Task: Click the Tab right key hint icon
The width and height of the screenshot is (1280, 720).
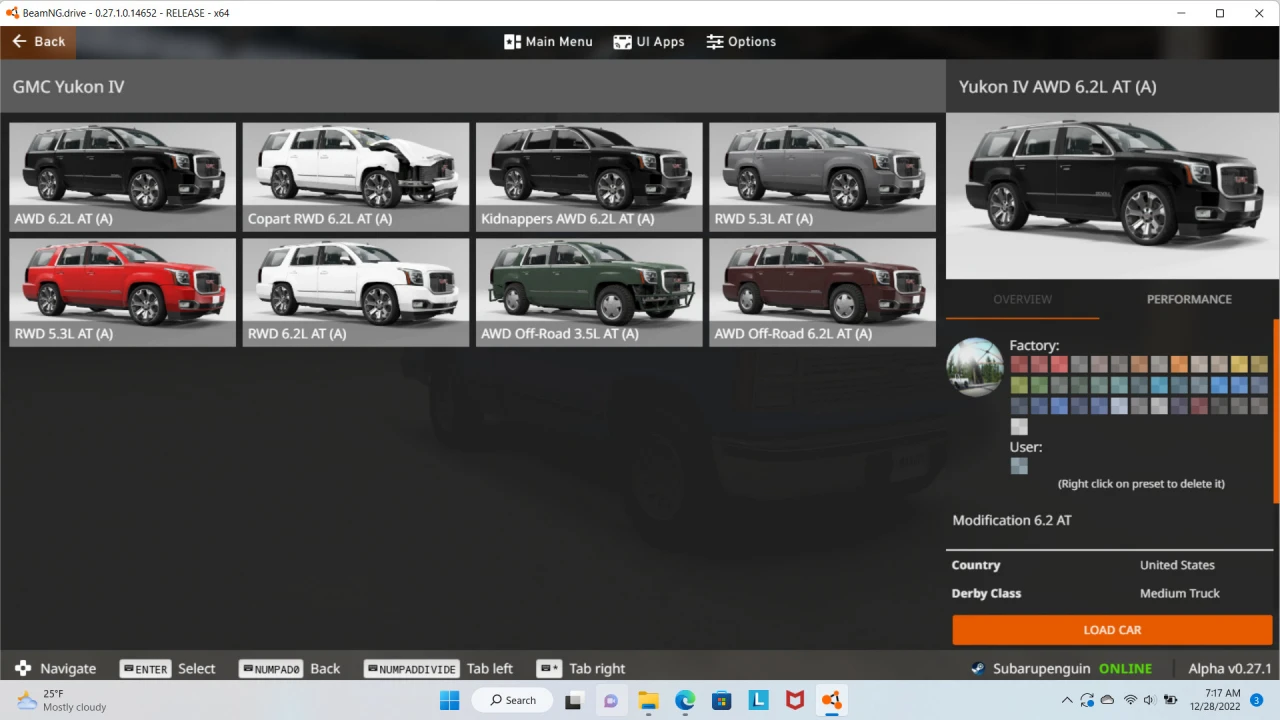Action: (548, 668)
